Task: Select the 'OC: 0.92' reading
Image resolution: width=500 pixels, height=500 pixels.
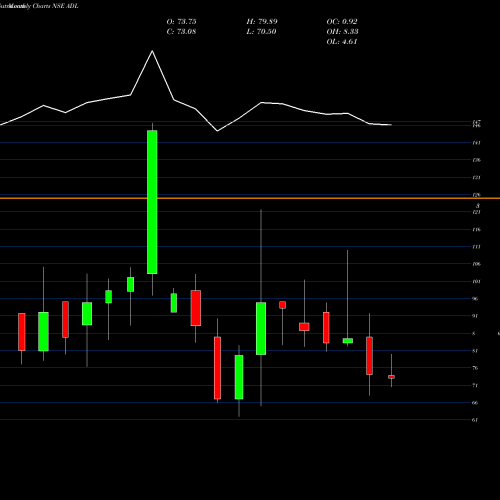Action: click(342, 22)
